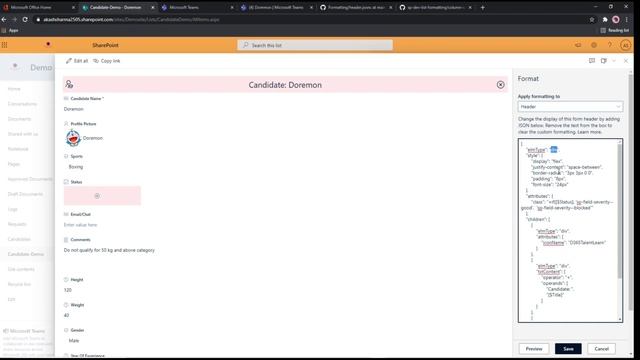Switch to the Doremon Microsoft Teams tab
This screenshot has width=640, height=360.
[277, 7]
